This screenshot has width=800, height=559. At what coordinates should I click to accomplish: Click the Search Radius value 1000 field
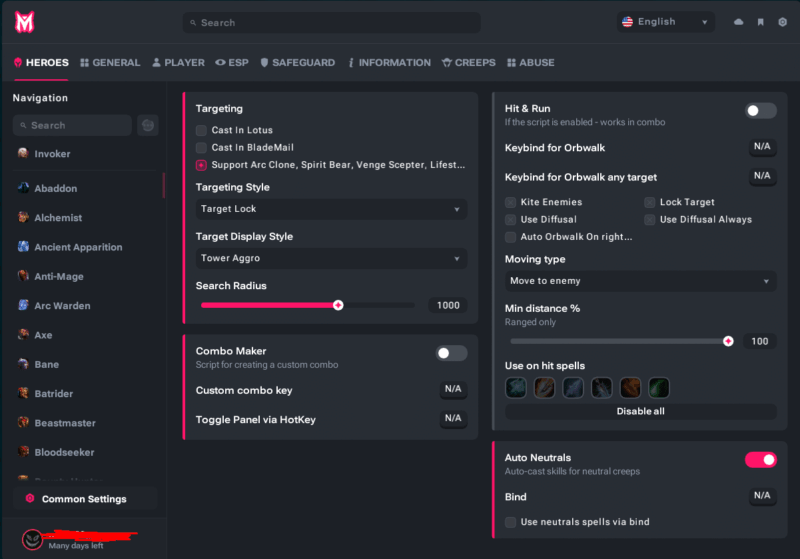(x=448, y=305)
